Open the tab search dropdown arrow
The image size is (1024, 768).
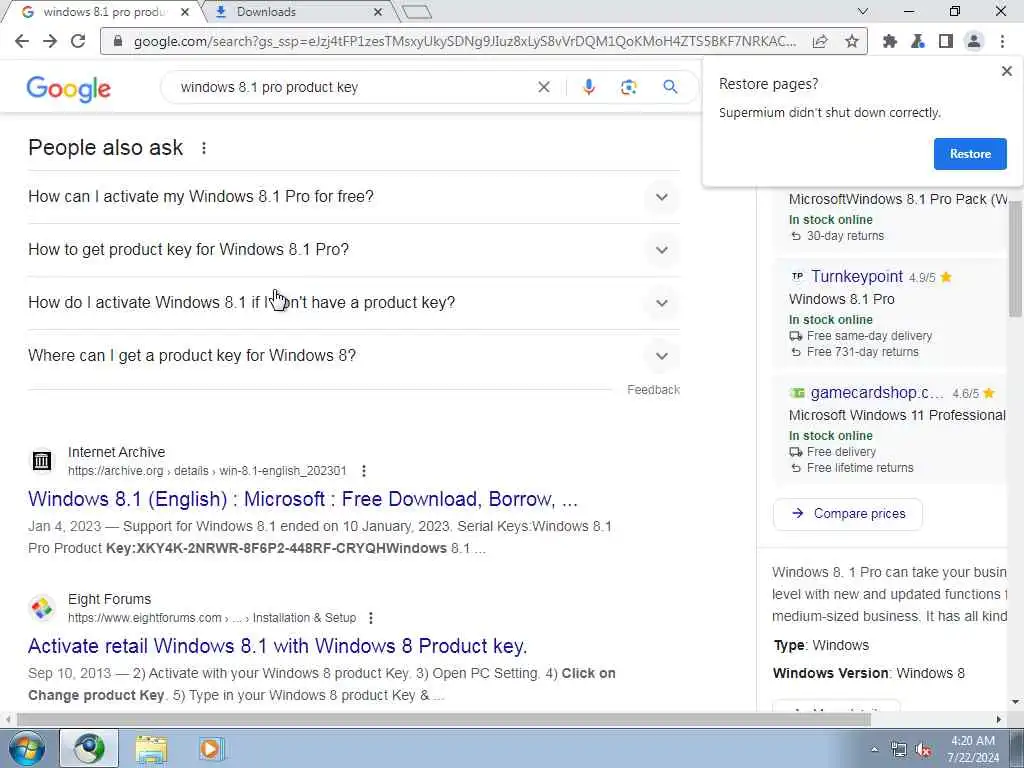click(x=863, y=12)
